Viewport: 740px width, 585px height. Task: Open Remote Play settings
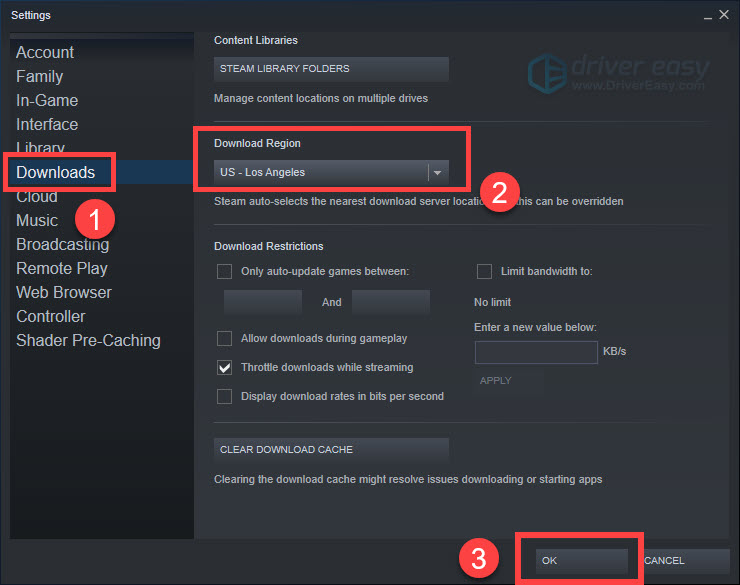coord(62,268)
